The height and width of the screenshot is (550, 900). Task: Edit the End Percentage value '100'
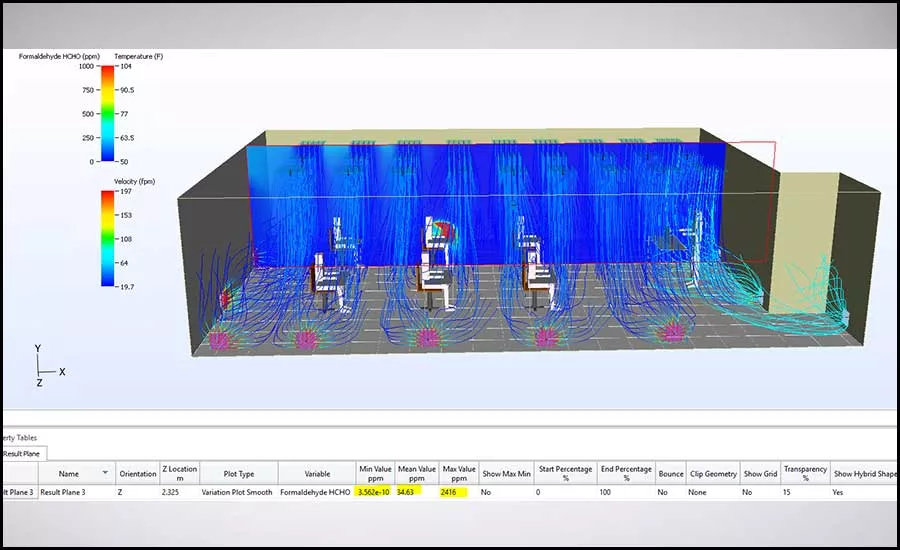[626, 492]
